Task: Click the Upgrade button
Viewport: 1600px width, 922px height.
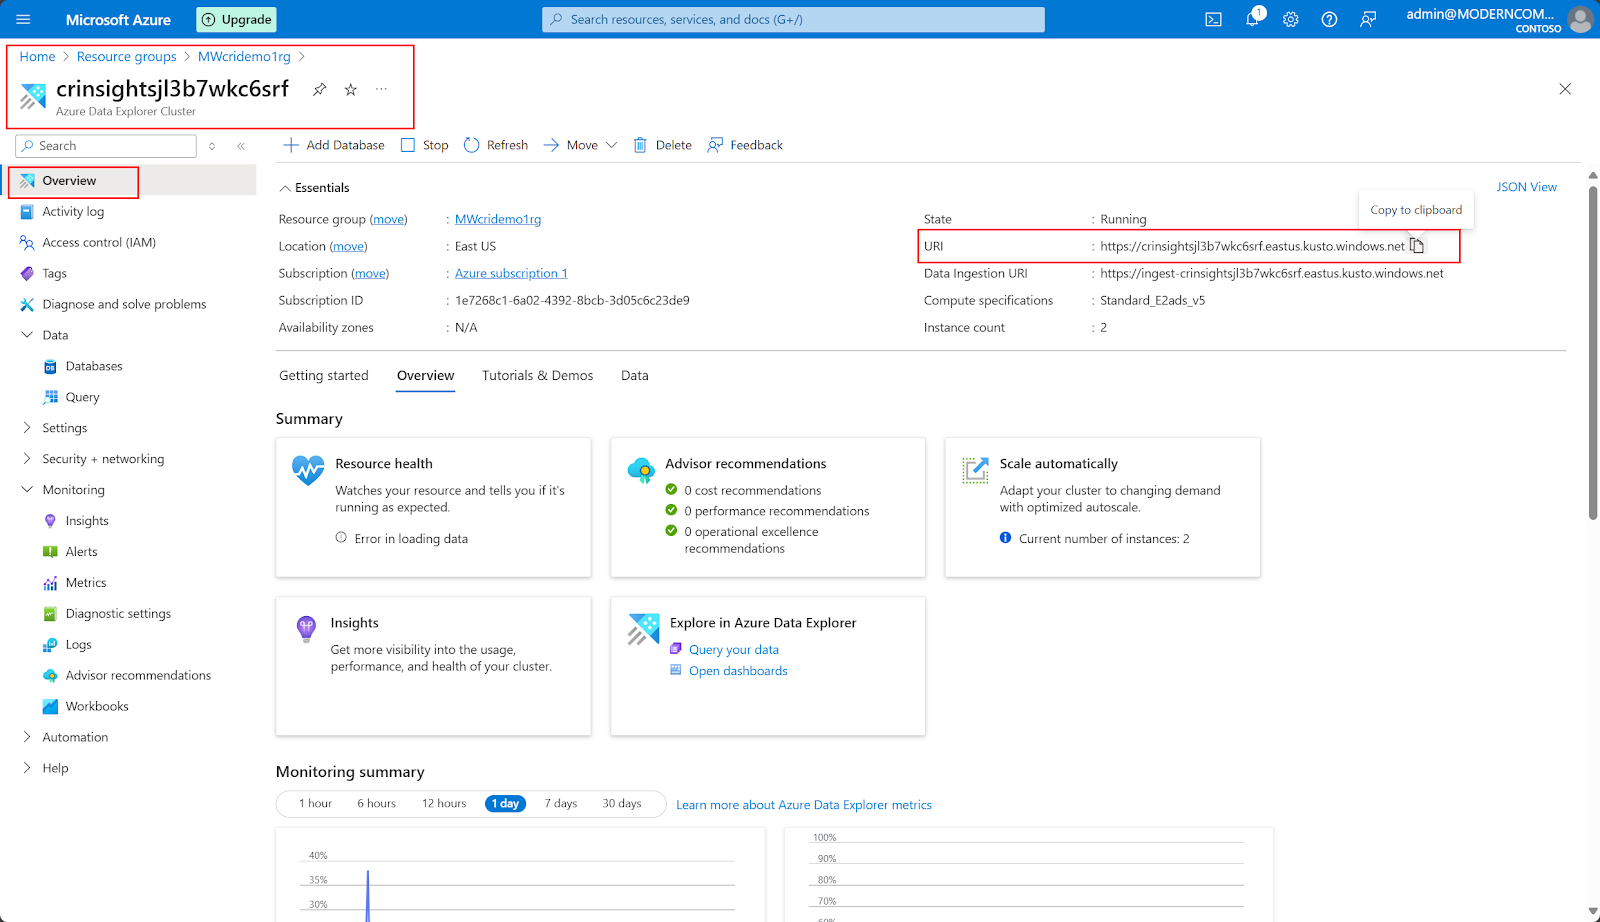Action: point(237,19)
